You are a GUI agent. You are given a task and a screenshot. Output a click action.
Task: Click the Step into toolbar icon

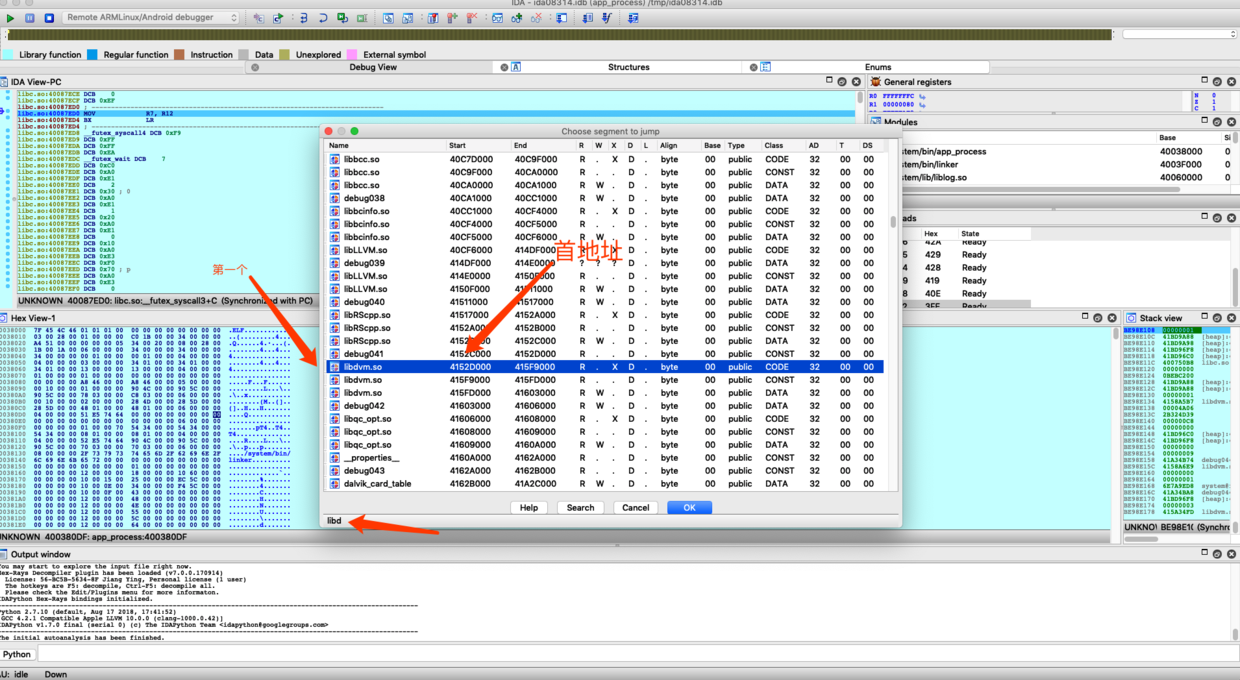(303, 18)
